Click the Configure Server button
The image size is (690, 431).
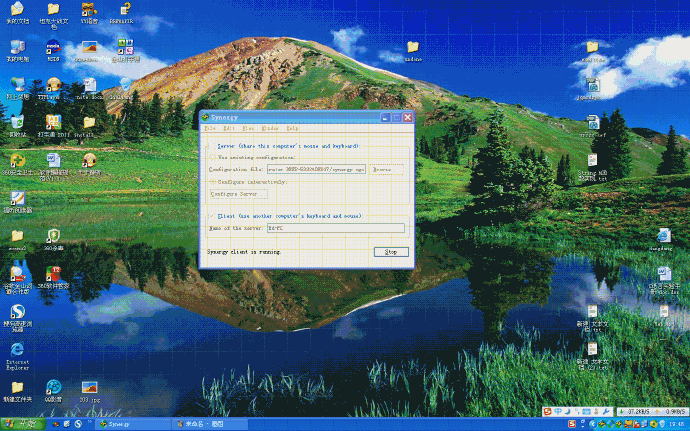[x=236, y=194]
